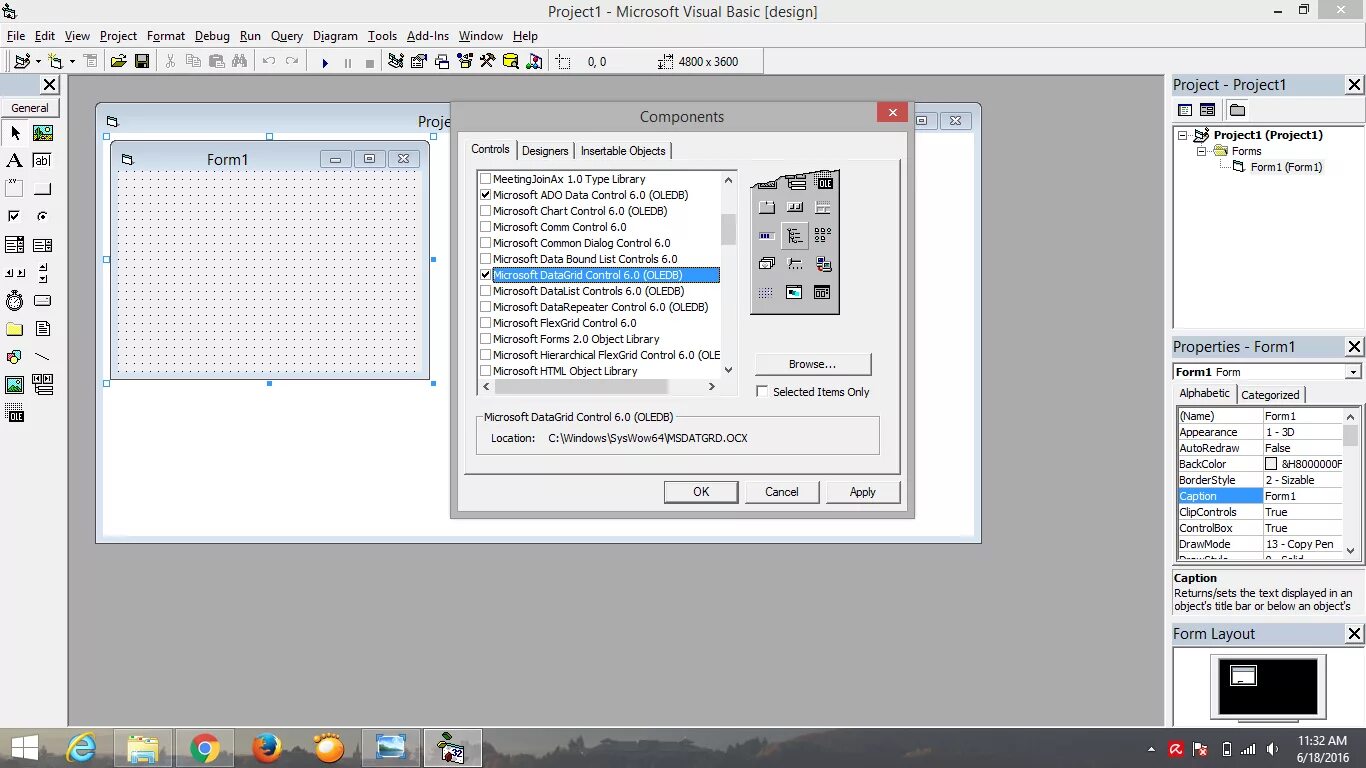Select the OptionButton tool in the toolbox
Screen dimensions: 1366x768
(43, 217)
